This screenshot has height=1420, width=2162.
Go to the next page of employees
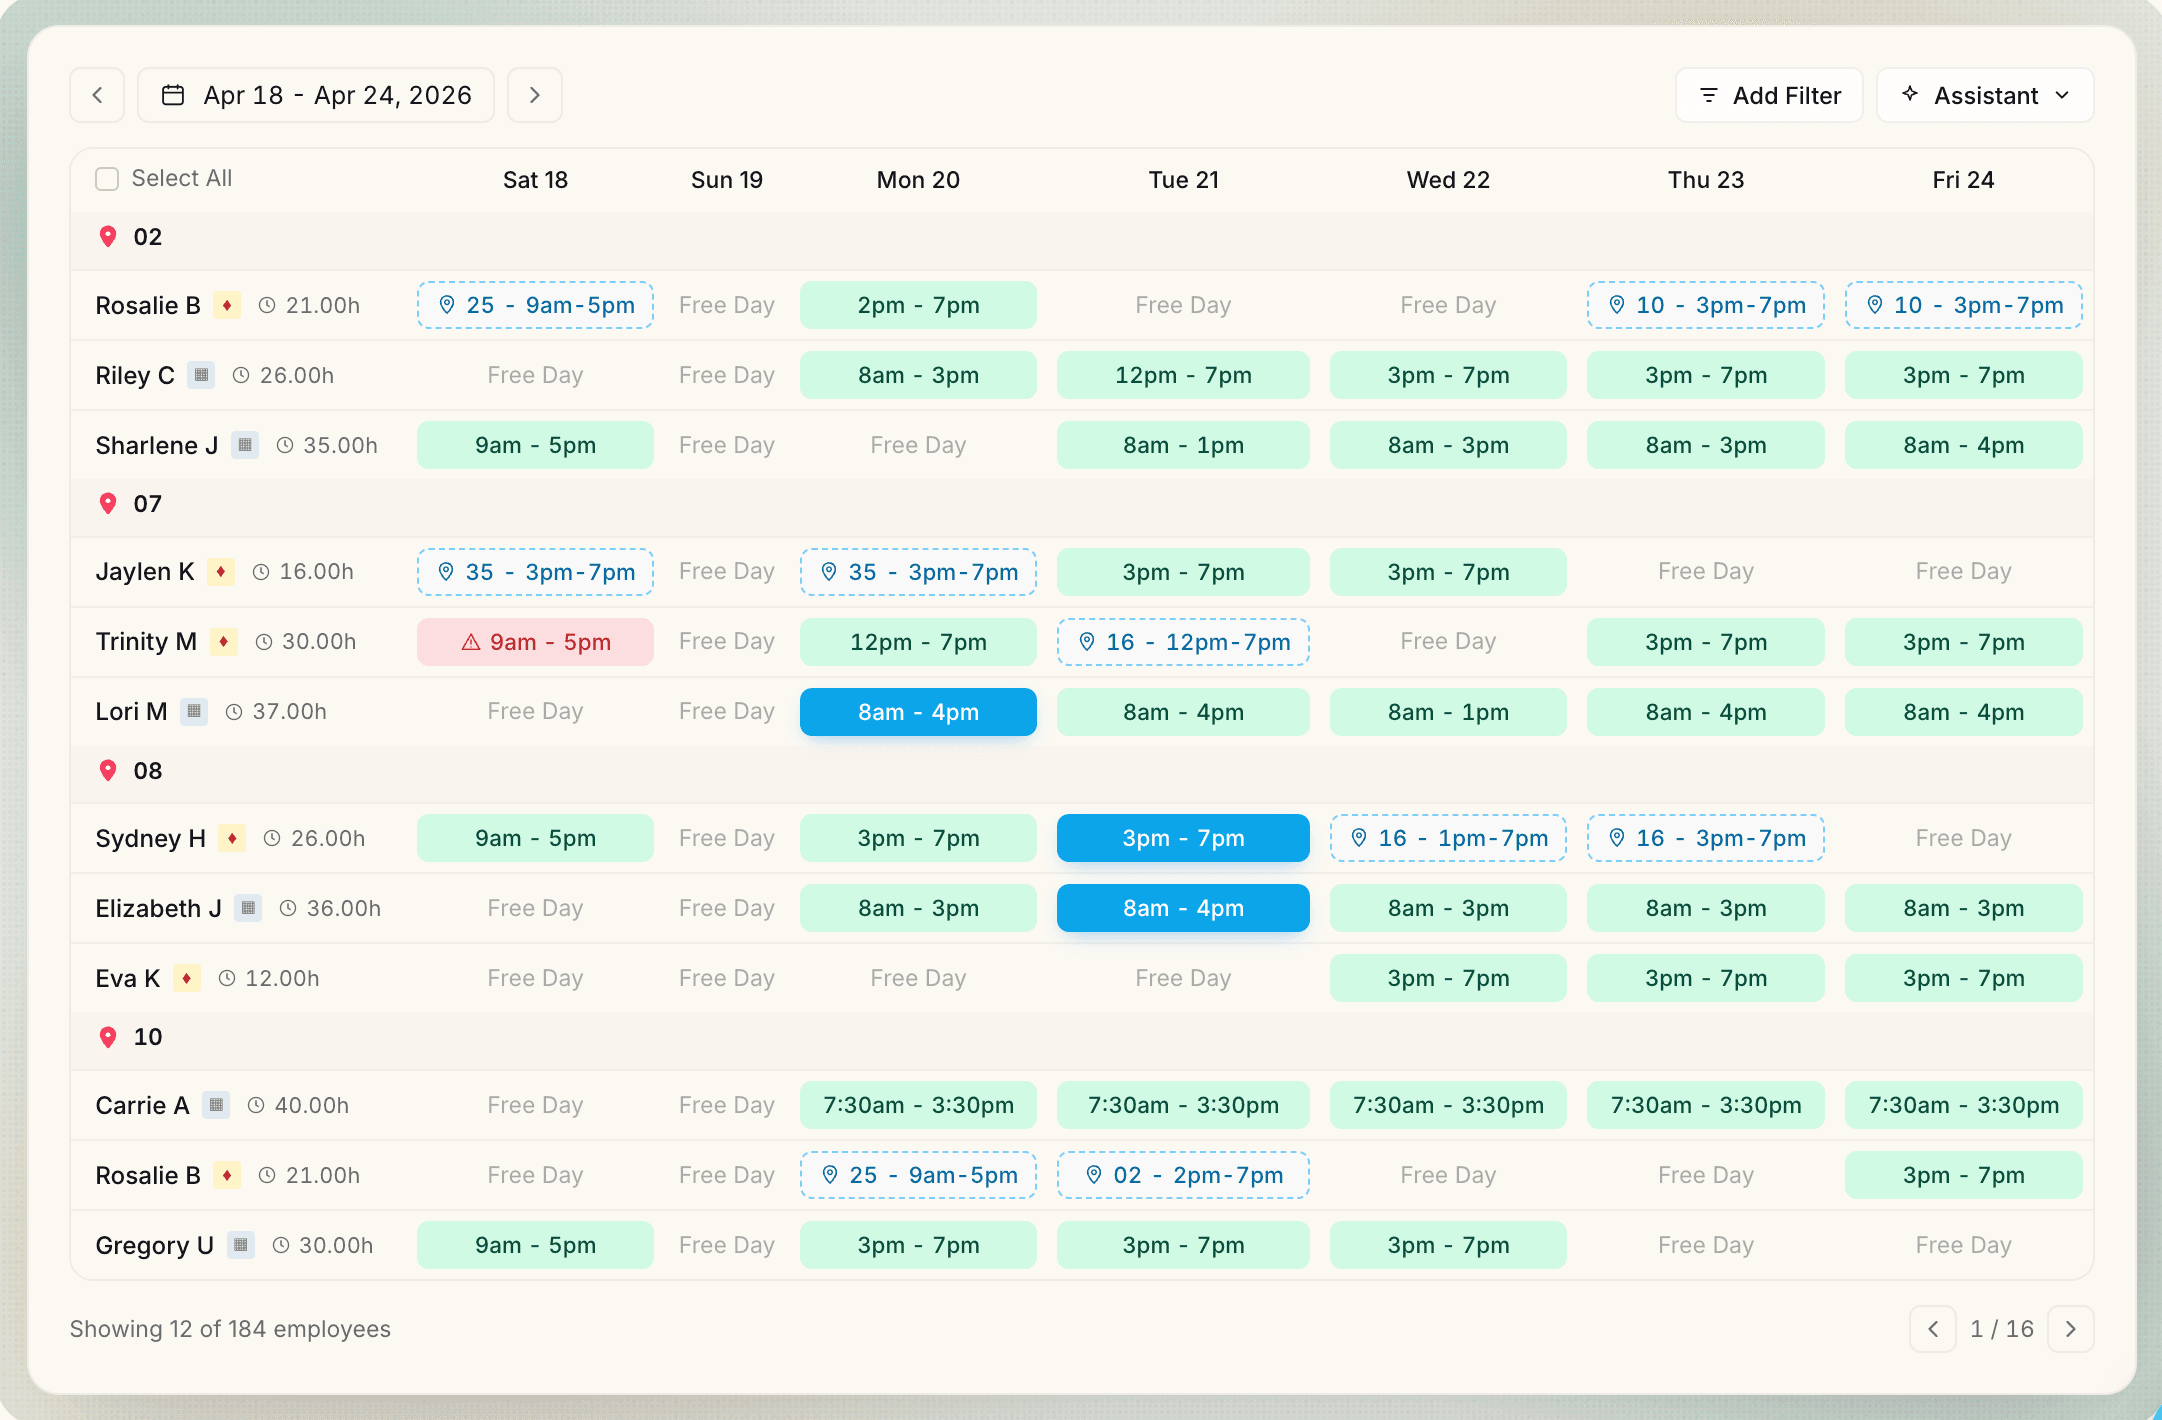pyautogui.click(x=2070, y=1329)
